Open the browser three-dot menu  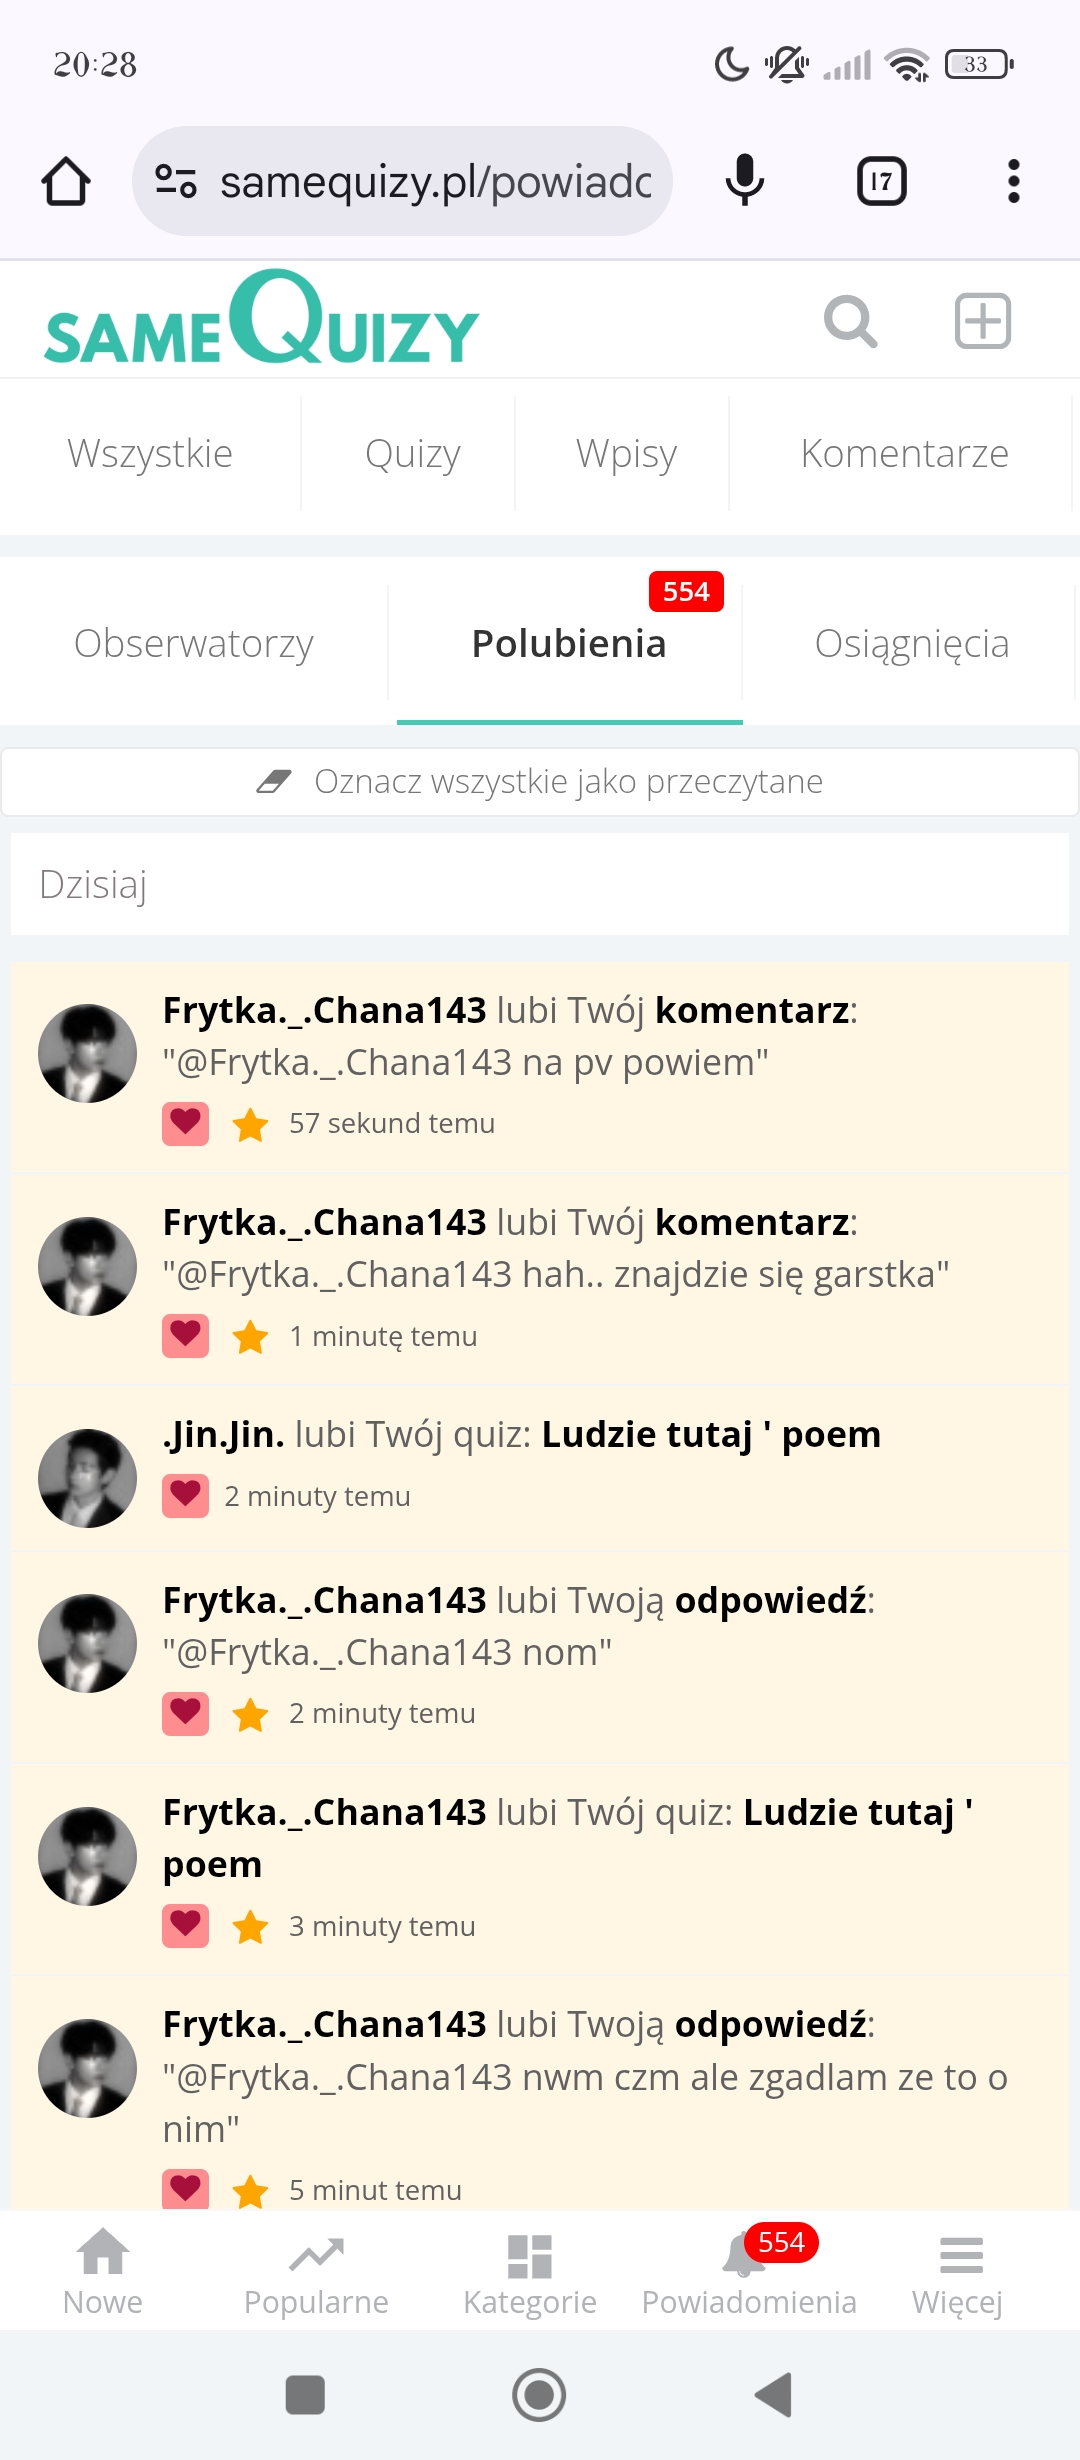1013,181
